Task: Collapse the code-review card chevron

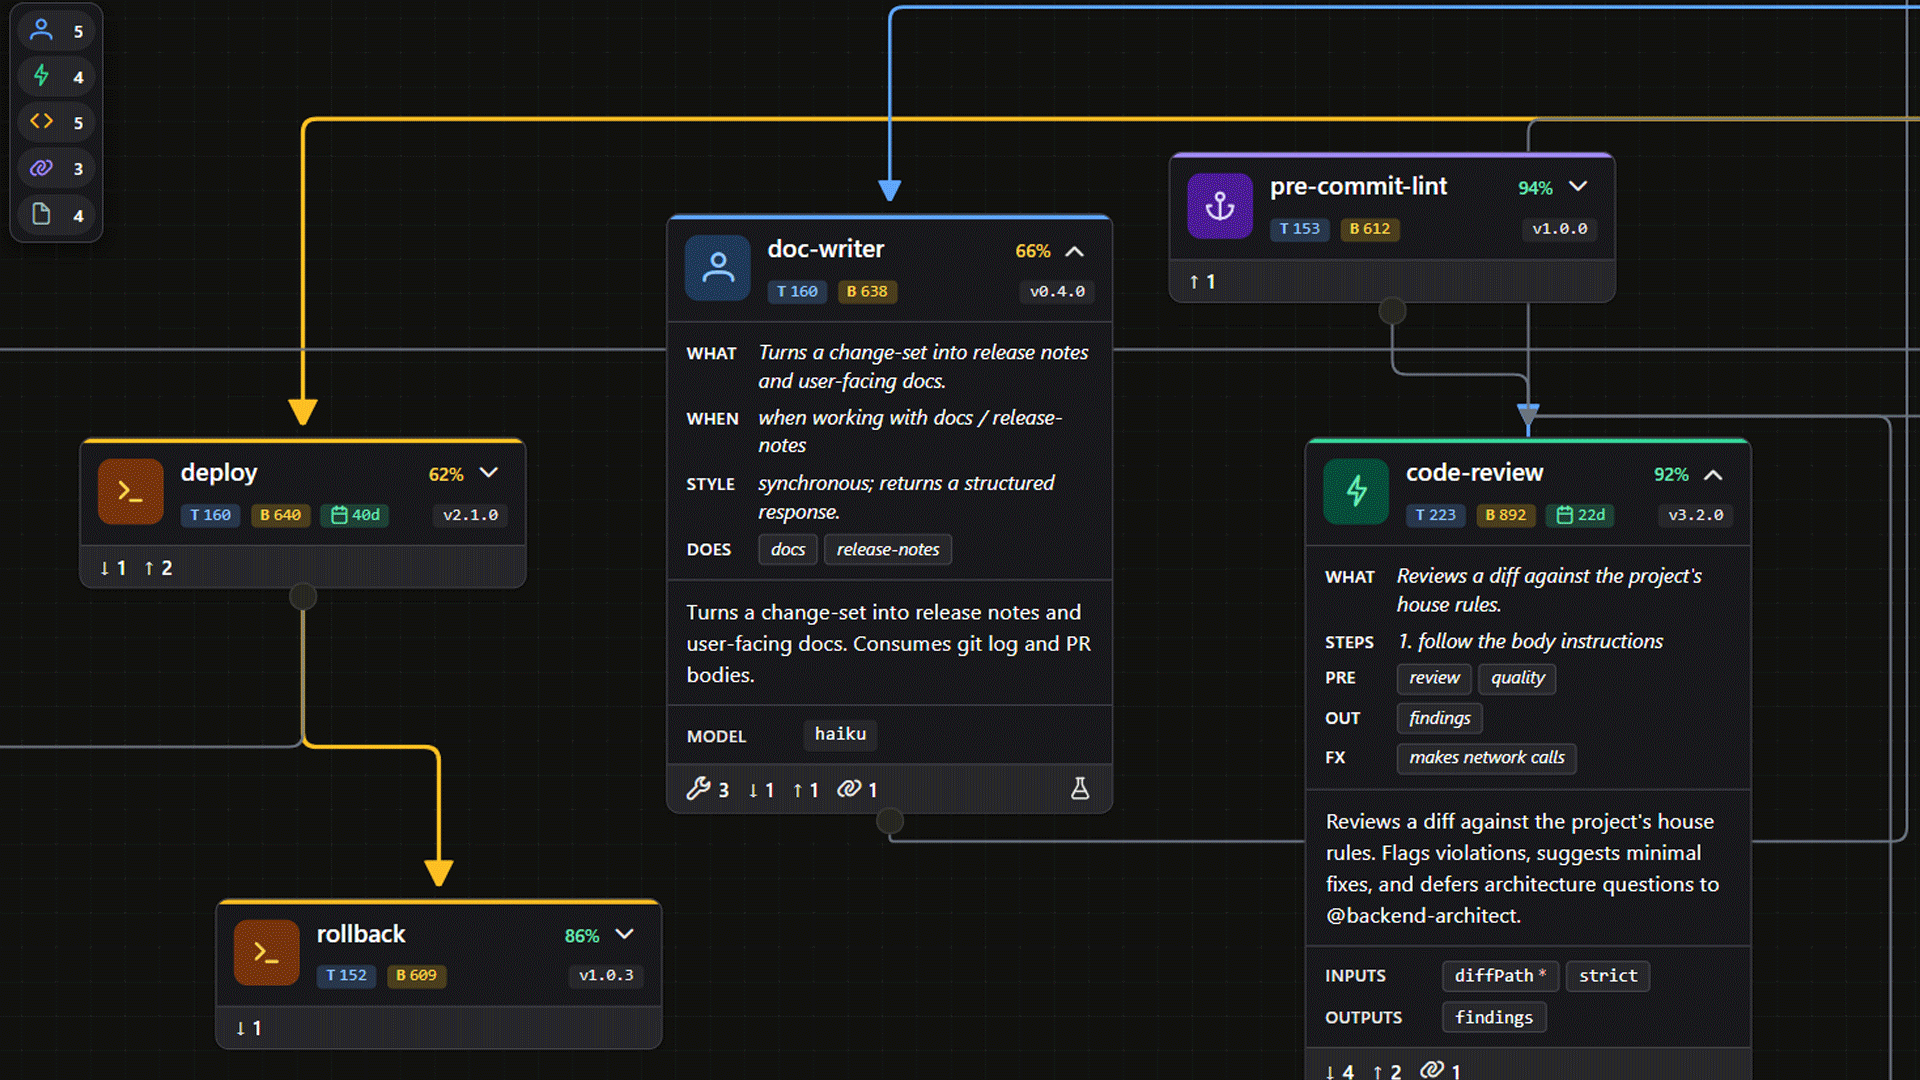Action: [x=1713, y=474]
